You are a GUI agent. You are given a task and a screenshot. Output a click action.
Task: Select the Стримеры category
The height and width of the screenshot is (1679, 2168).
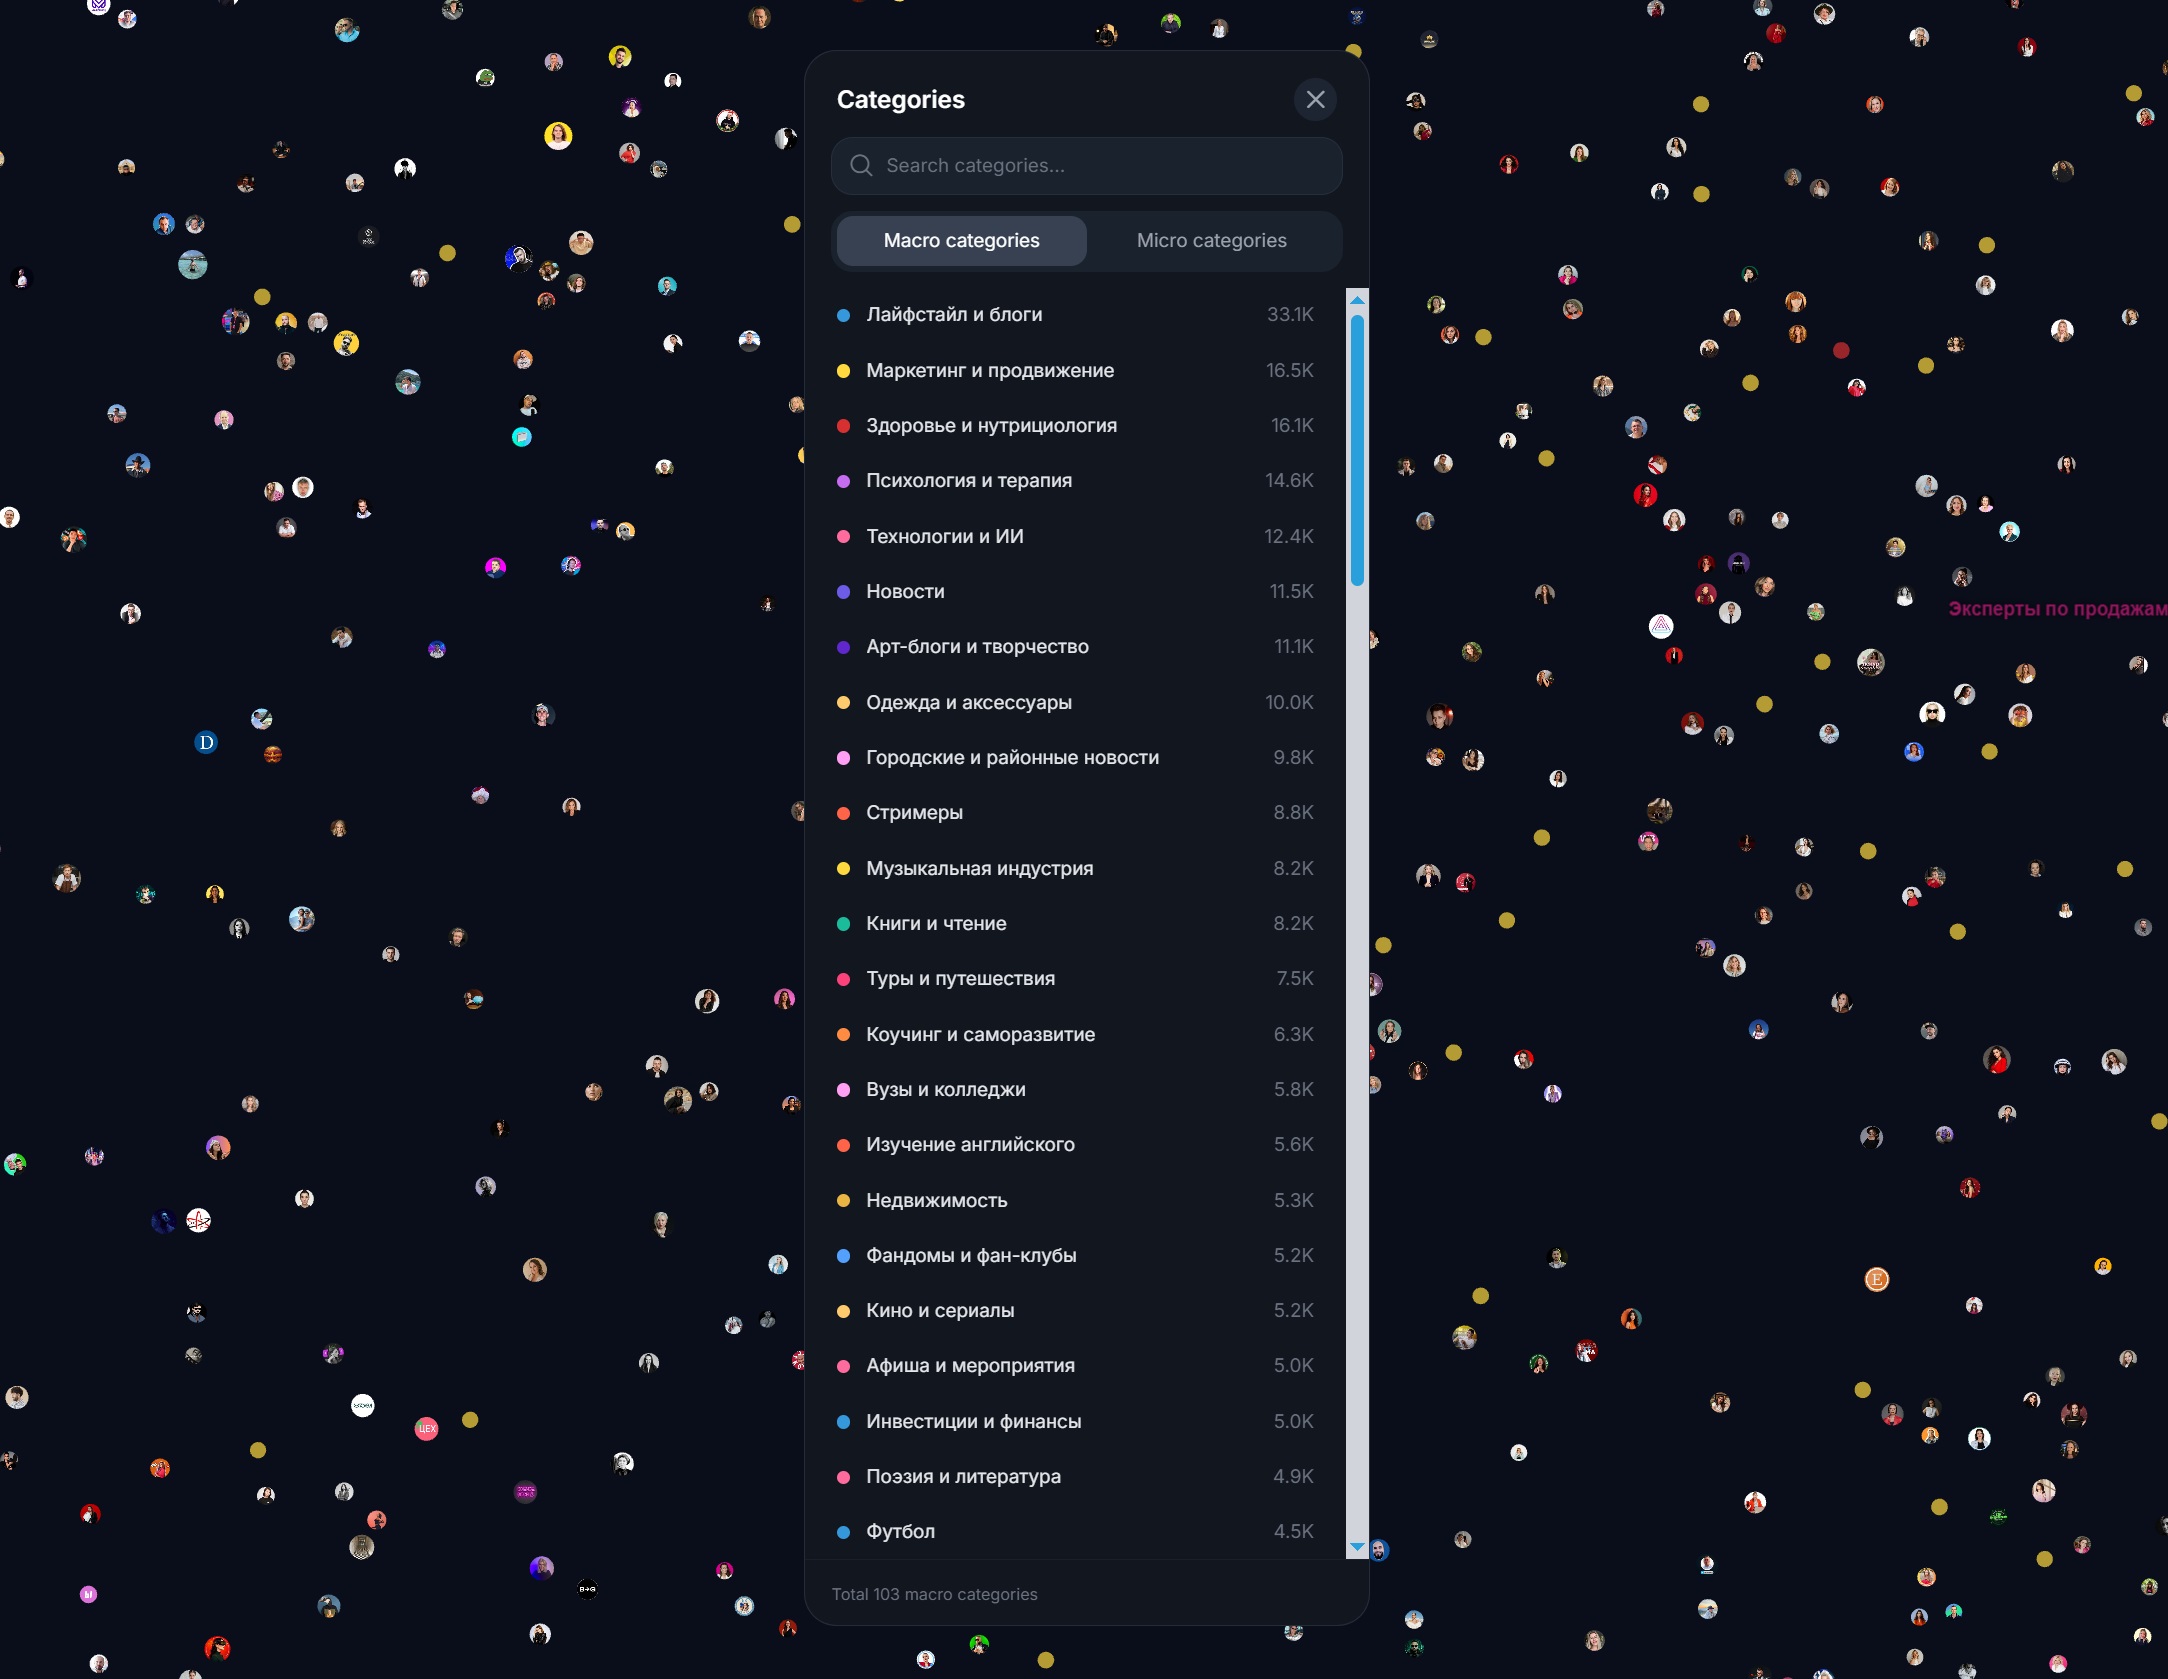(x=1076, y=813)
